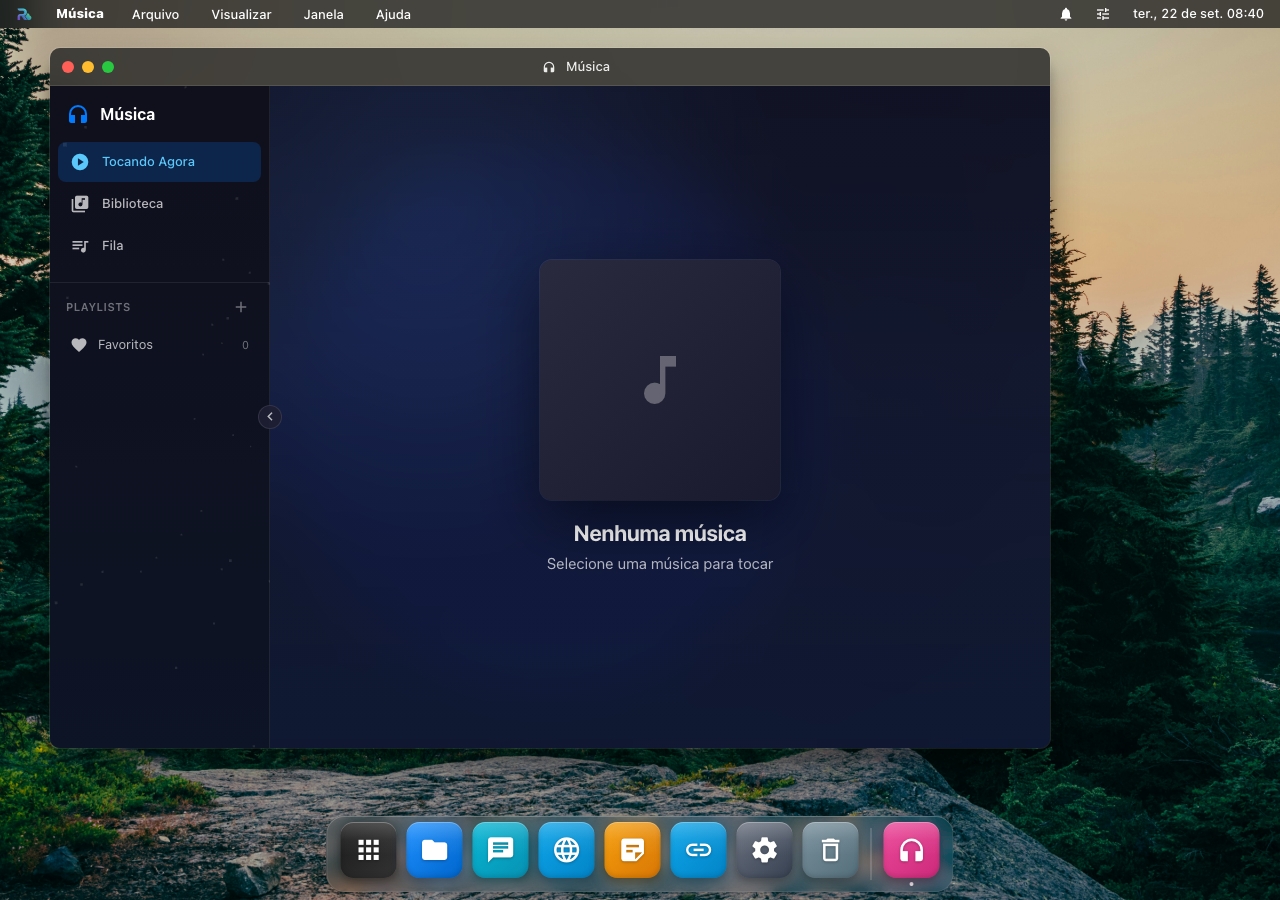Collapse the sidebar with the chevron
Screen dimensions: 1280x900
[270, 417]
